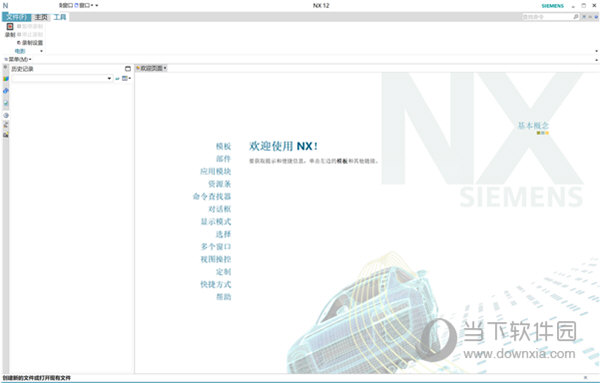
Task: Minimize the NX 12 window
Action: point(573,6)
